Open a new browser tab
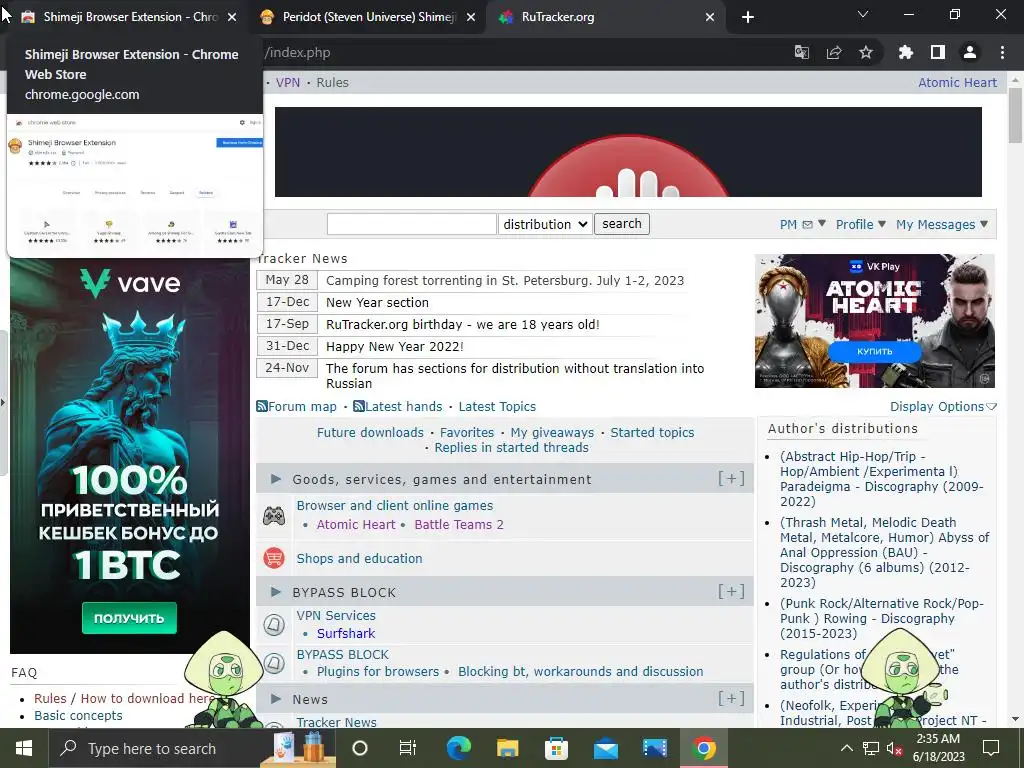The height and width of the screenshot is (768, 1024). (x=748, y=17)
